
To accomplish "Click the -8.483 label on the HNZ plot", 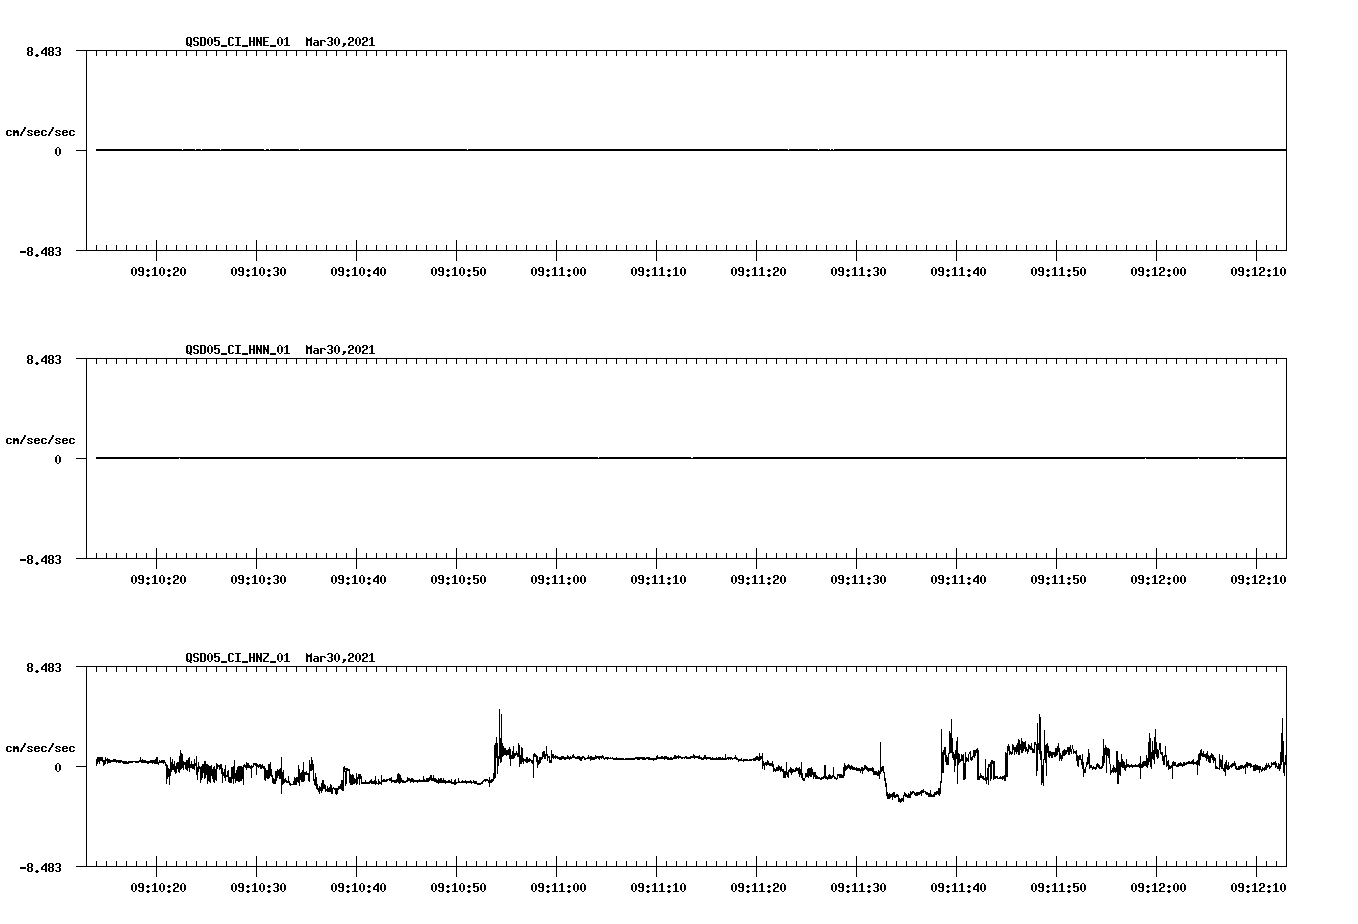I will [40, 869].
